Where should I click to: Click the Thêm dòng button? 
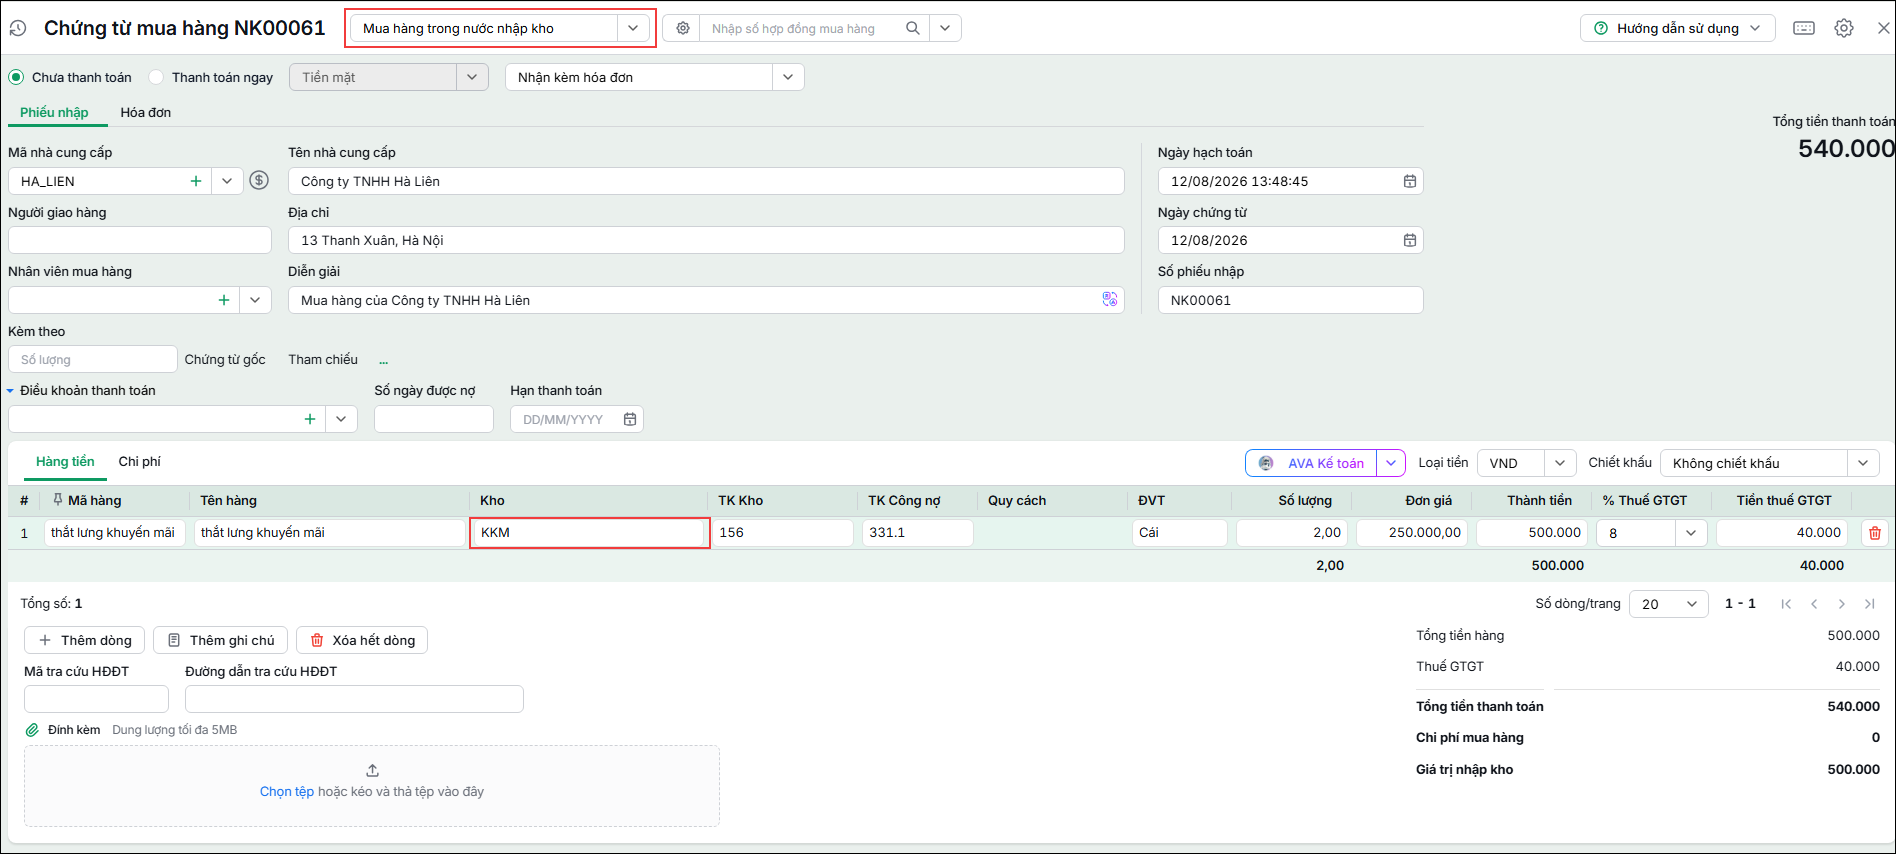[x=85, y=640]
